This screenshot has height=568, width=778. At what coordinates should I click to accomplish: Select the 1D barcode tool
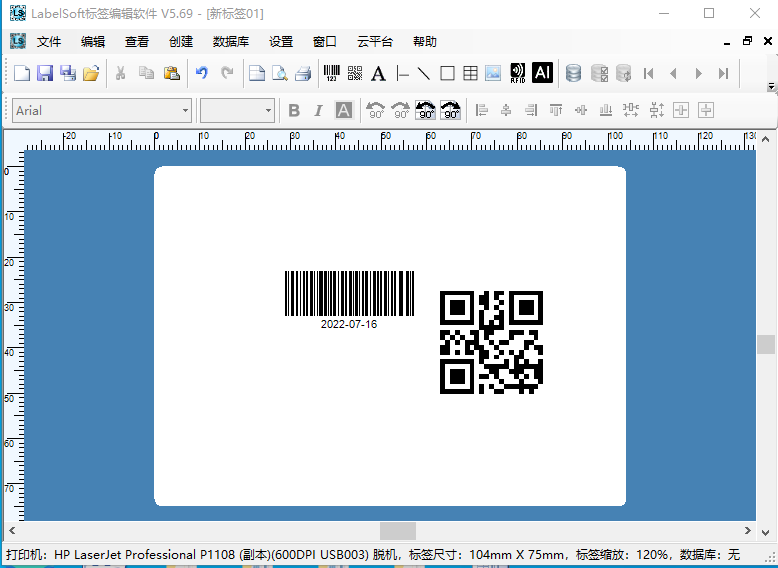pos(332,73)
